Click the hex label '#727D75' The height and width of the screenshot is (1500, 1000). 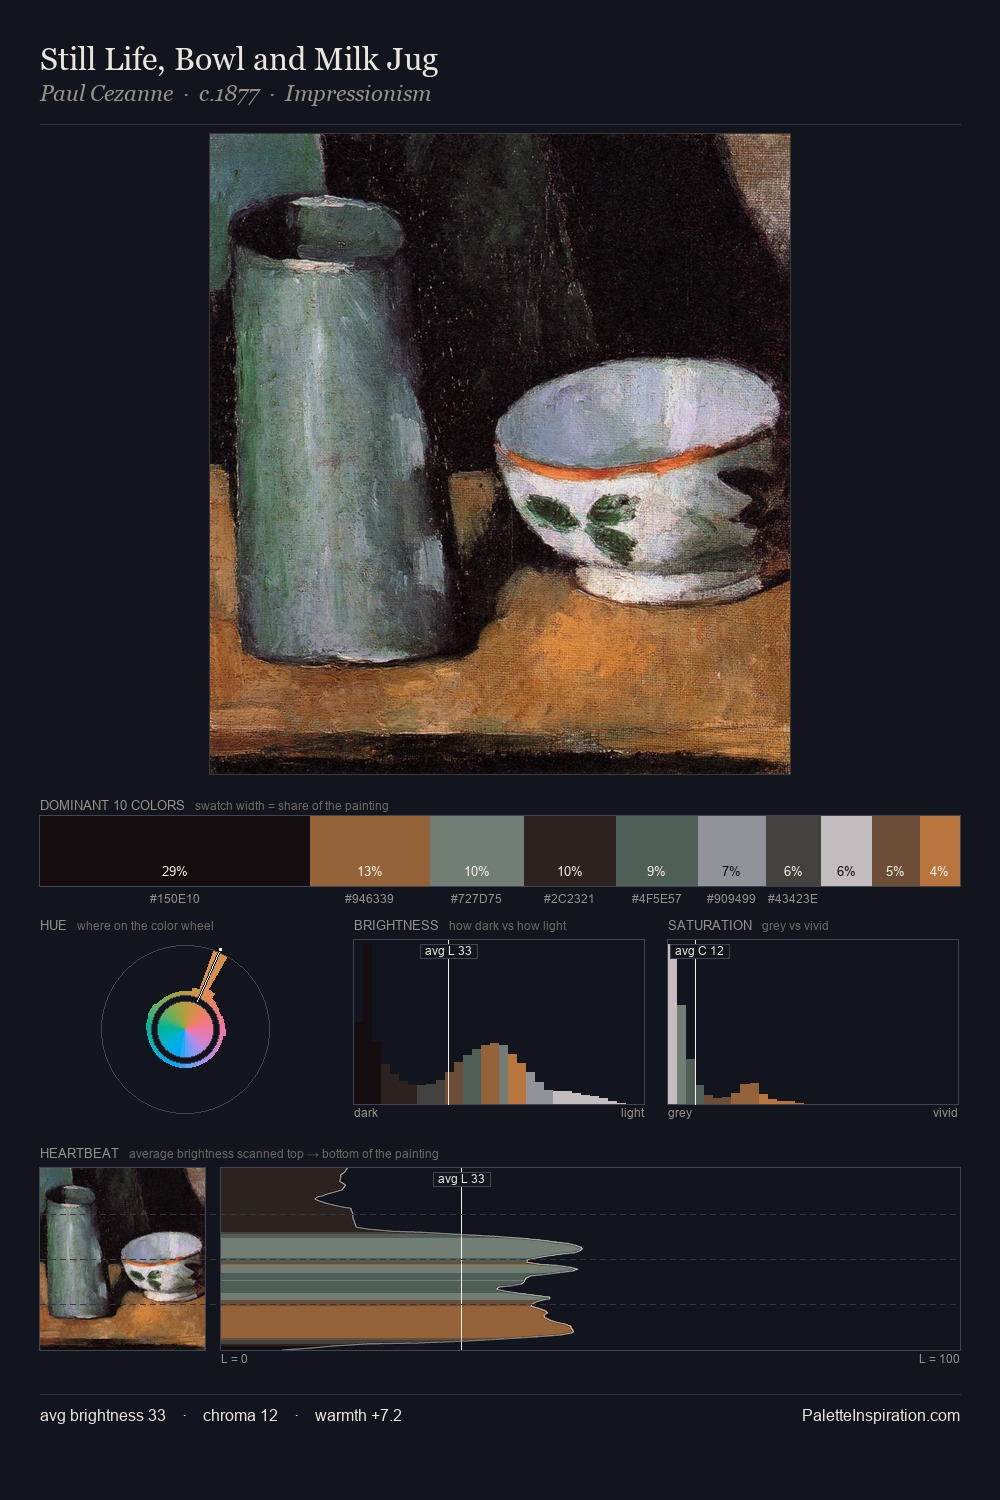click(476, 899)
